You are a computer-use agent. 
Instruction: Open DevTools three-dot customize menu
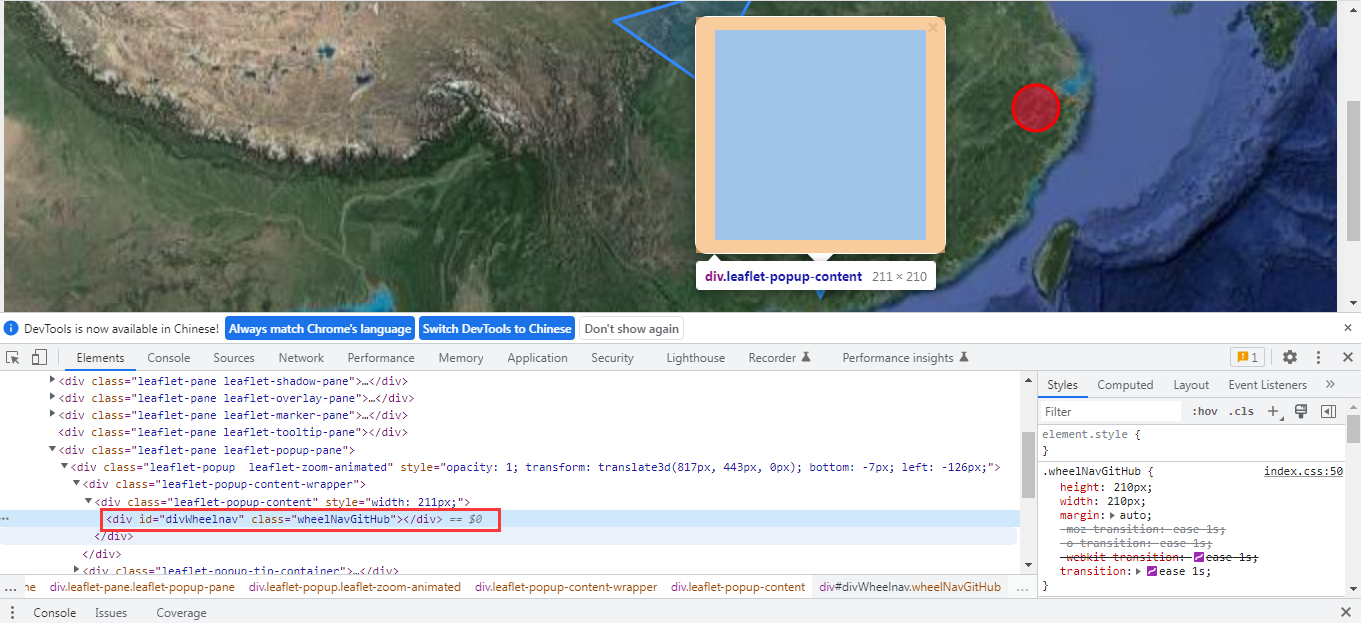tap(1319, 357)
